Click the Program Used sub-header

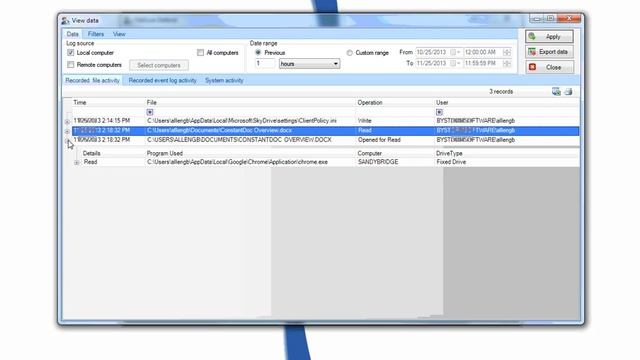pyautogui.click(x=165, y=153)
